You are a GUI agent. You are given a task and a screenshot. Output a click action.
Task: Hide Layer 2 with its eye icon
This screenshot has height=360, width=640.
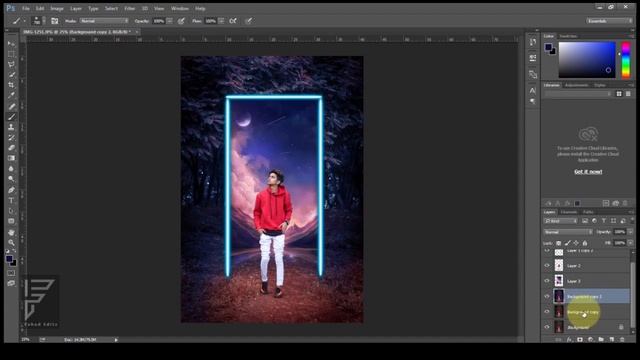point(547,266)
